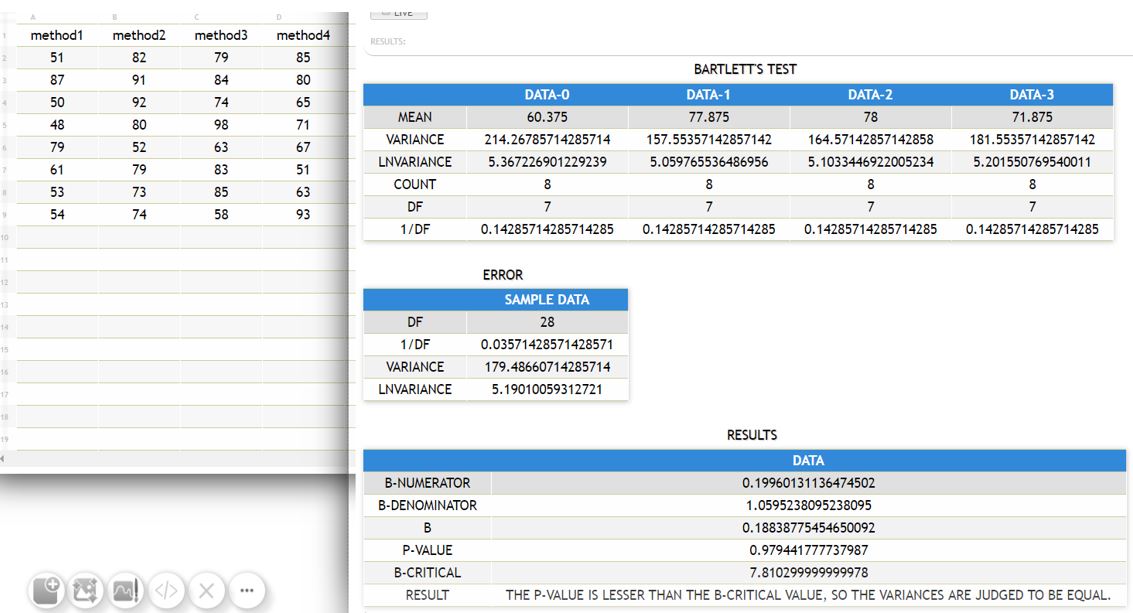Screen dimensions: 1133x613
Task: Open the three-dots more options button
Action: click(247, 590)
